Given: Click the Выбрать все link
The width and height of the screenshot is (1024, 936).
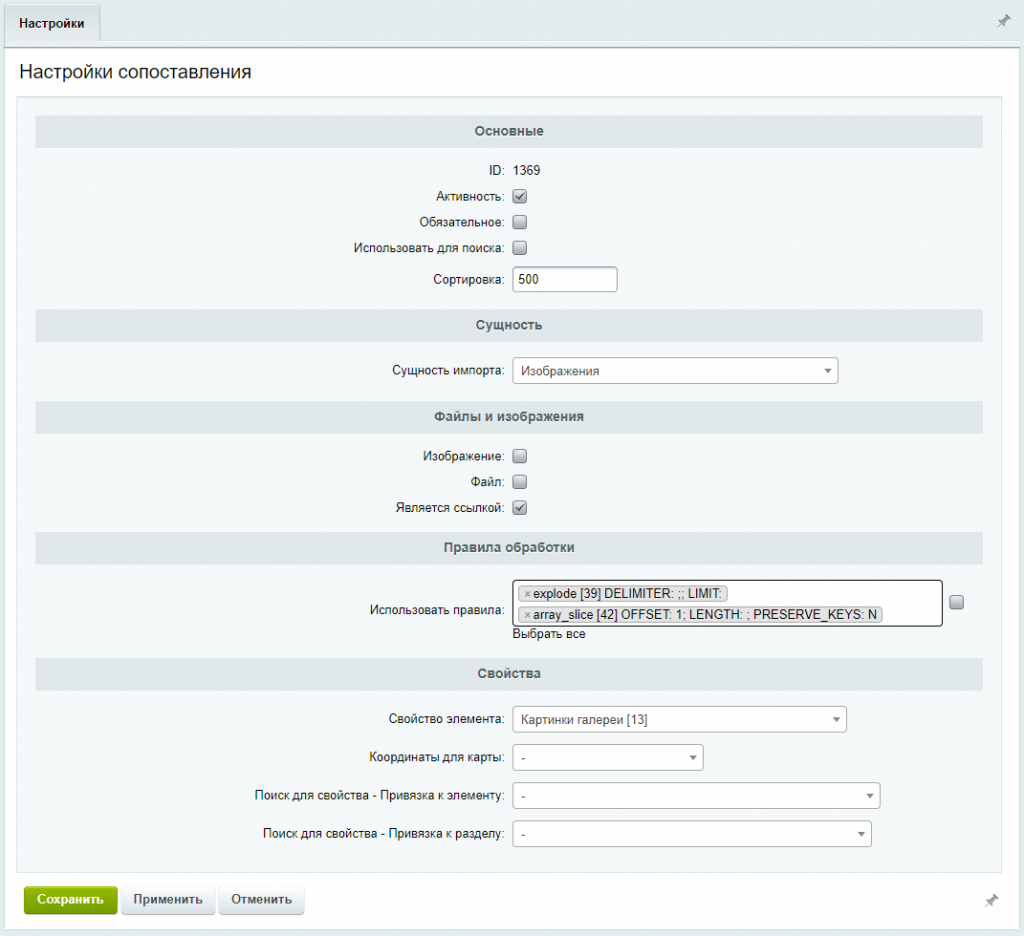Looking at the screenshot, I should click(549, 634).
